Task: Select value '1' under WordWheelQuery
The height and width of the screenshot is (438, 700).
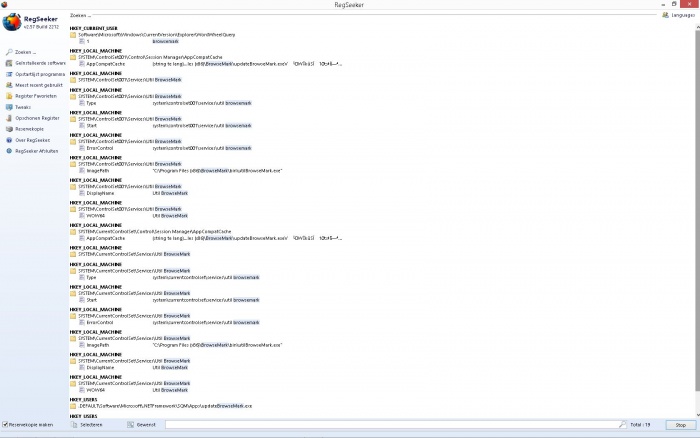Action: pyautogui.click(x=88, y=42)
